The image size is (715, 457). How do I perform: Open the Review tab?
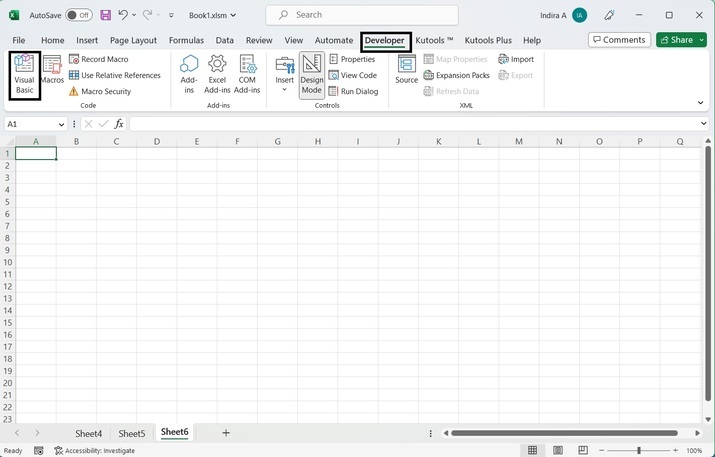tap(259, 40)
